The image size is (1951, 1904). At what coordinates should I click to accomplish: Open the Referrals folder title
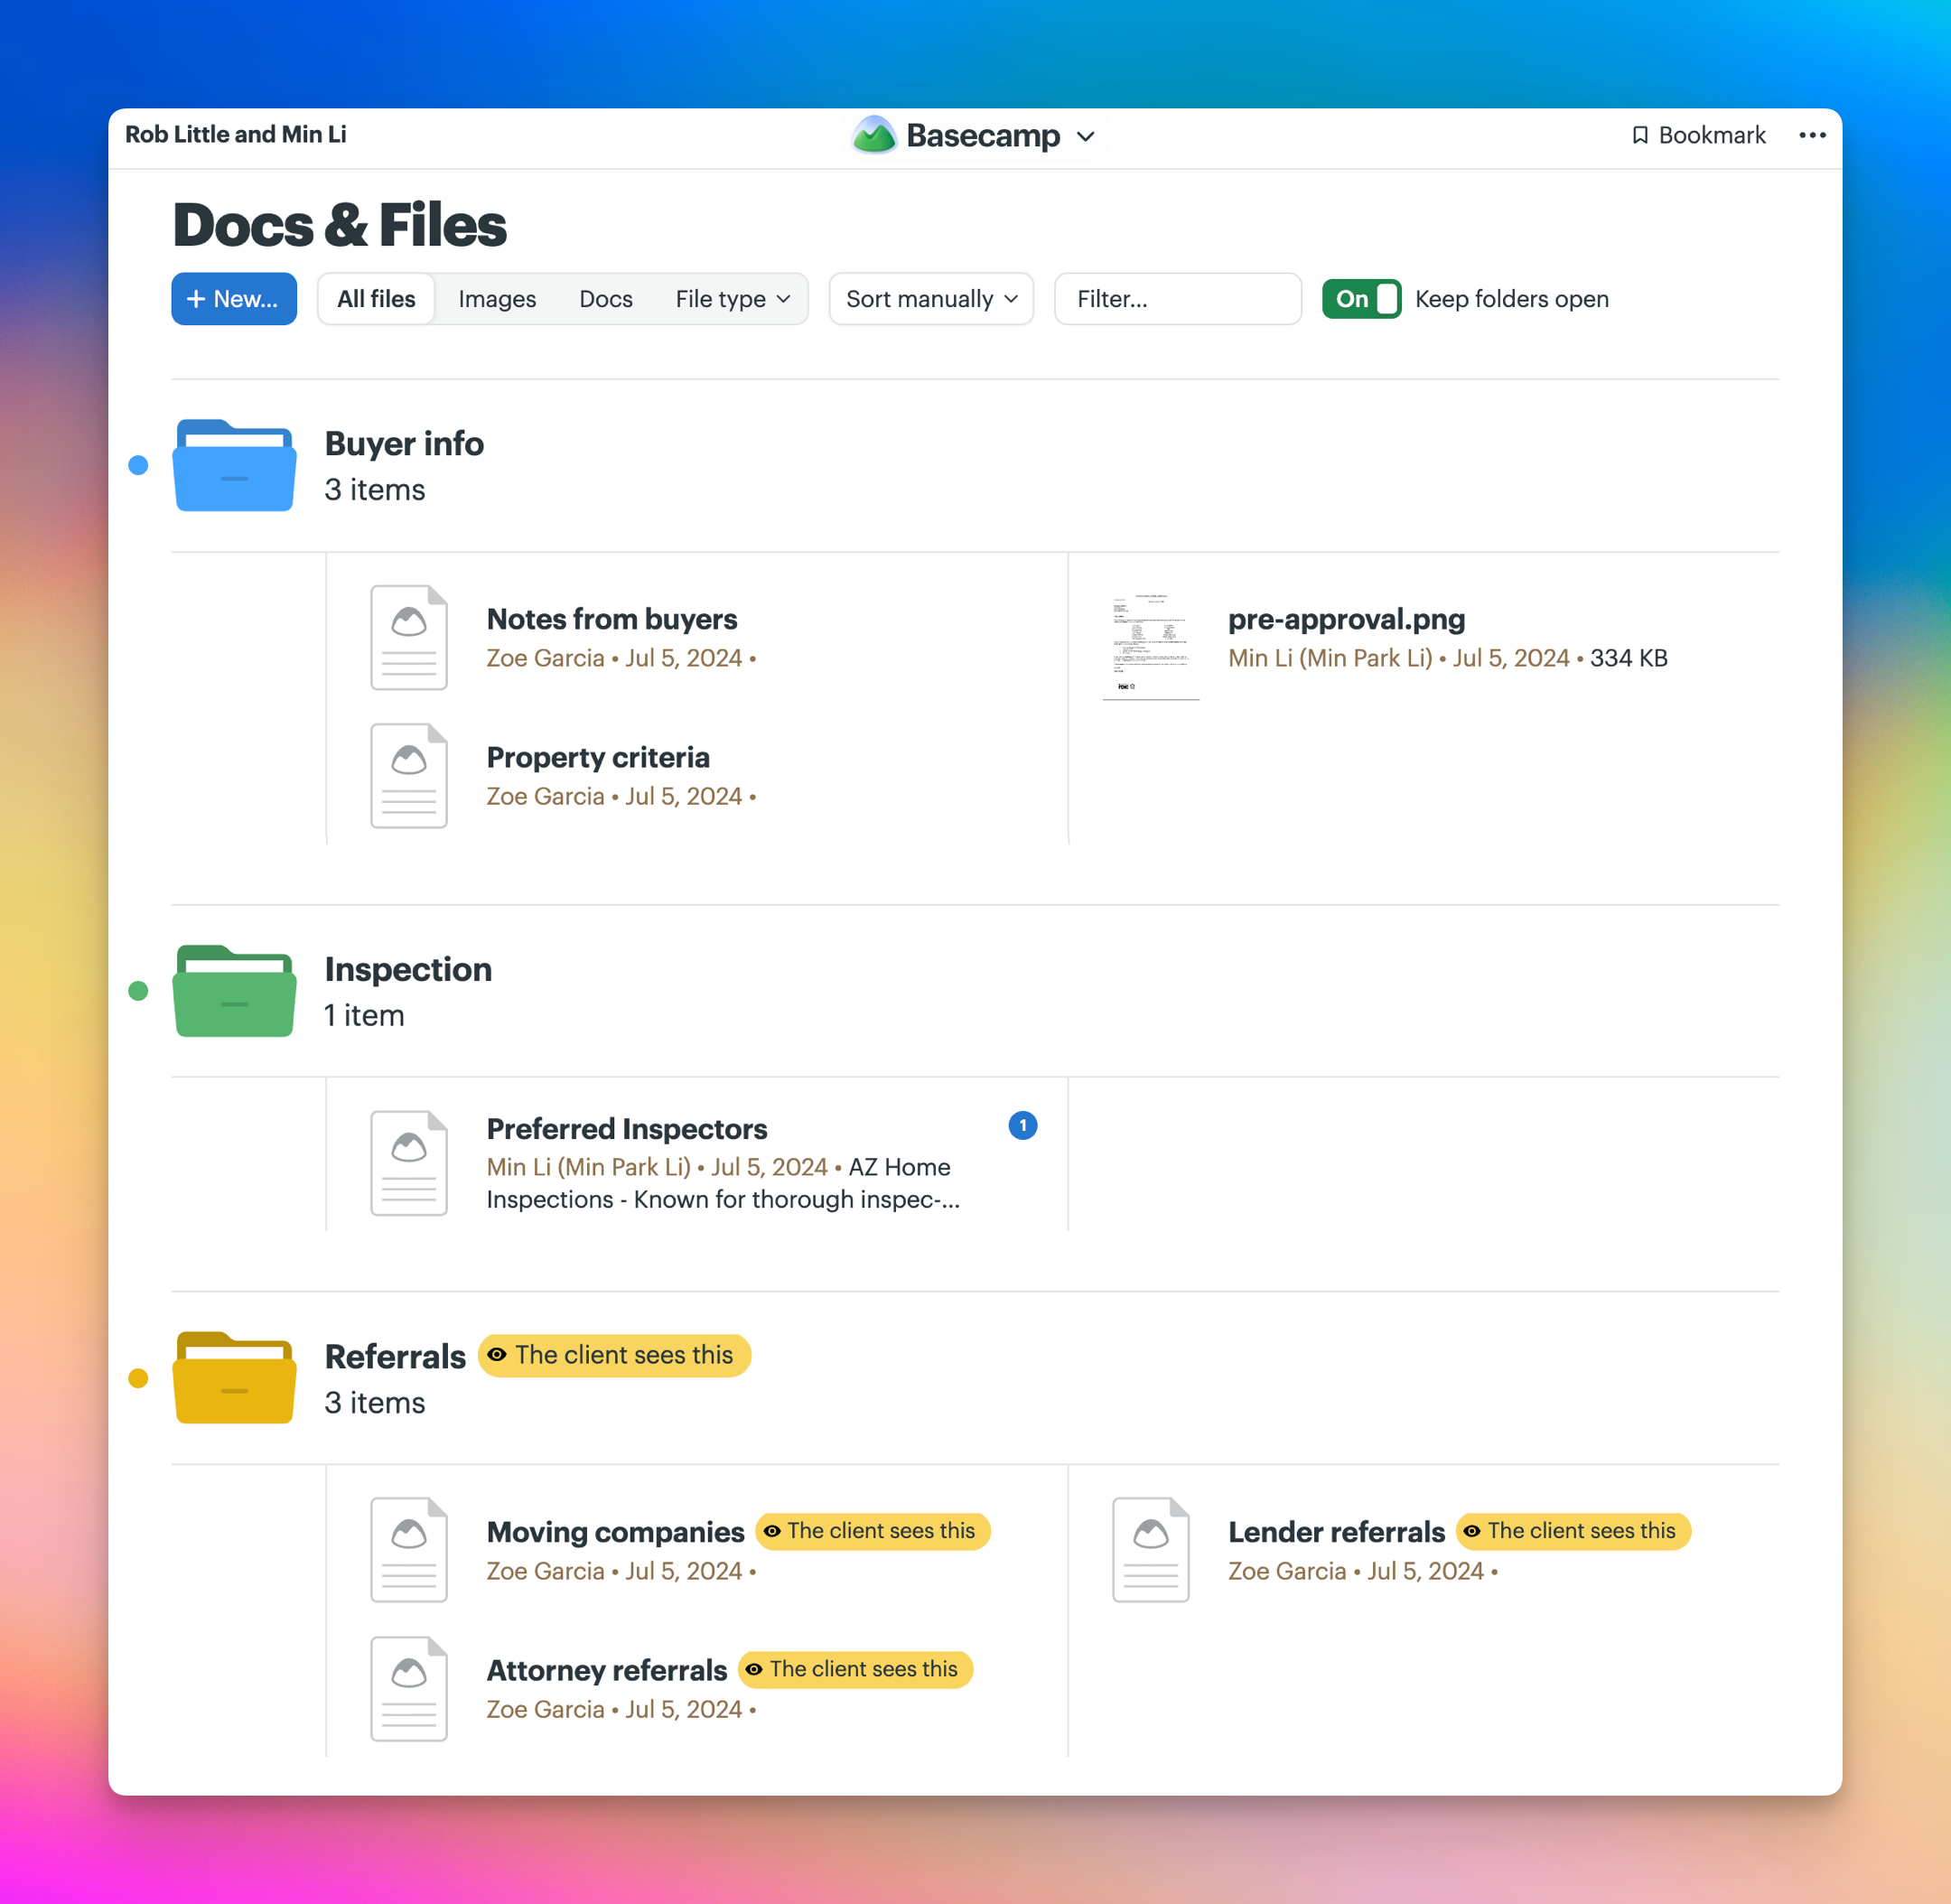[x=395, y=1356]
